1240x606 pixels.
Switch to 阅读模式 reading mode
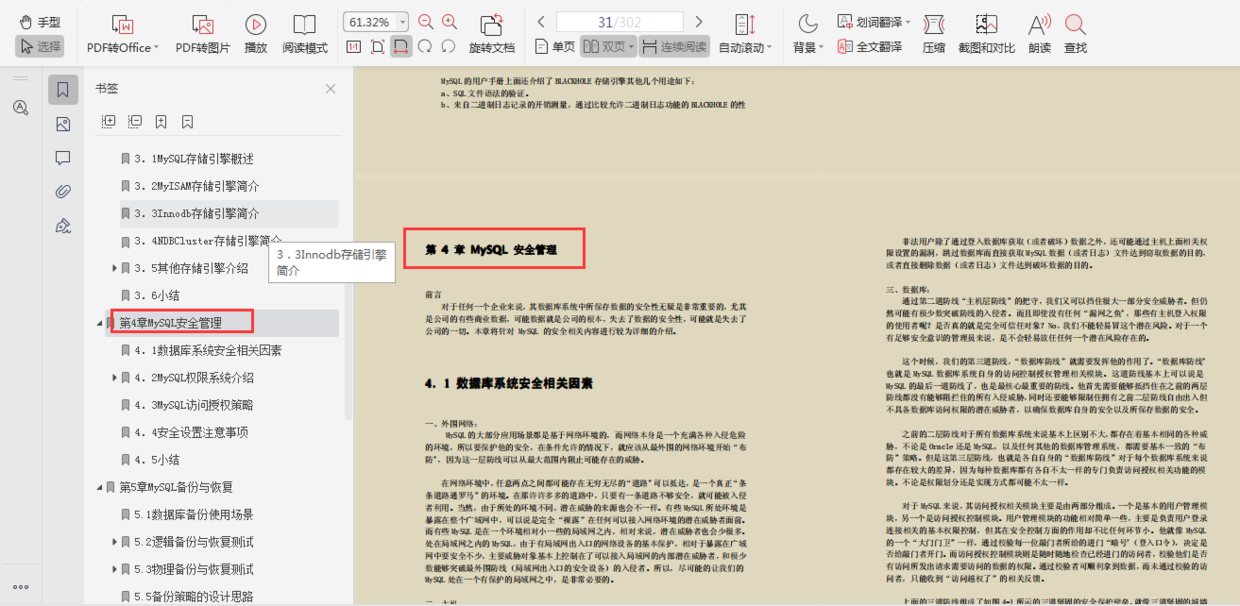(305, 34)
